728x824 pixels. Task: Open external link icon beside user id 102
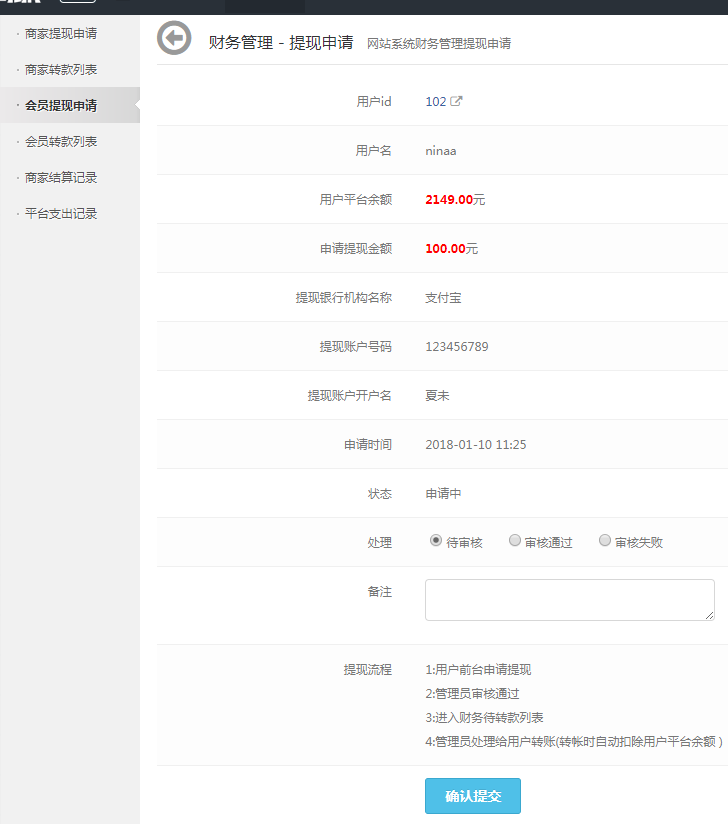pos(457,101)
